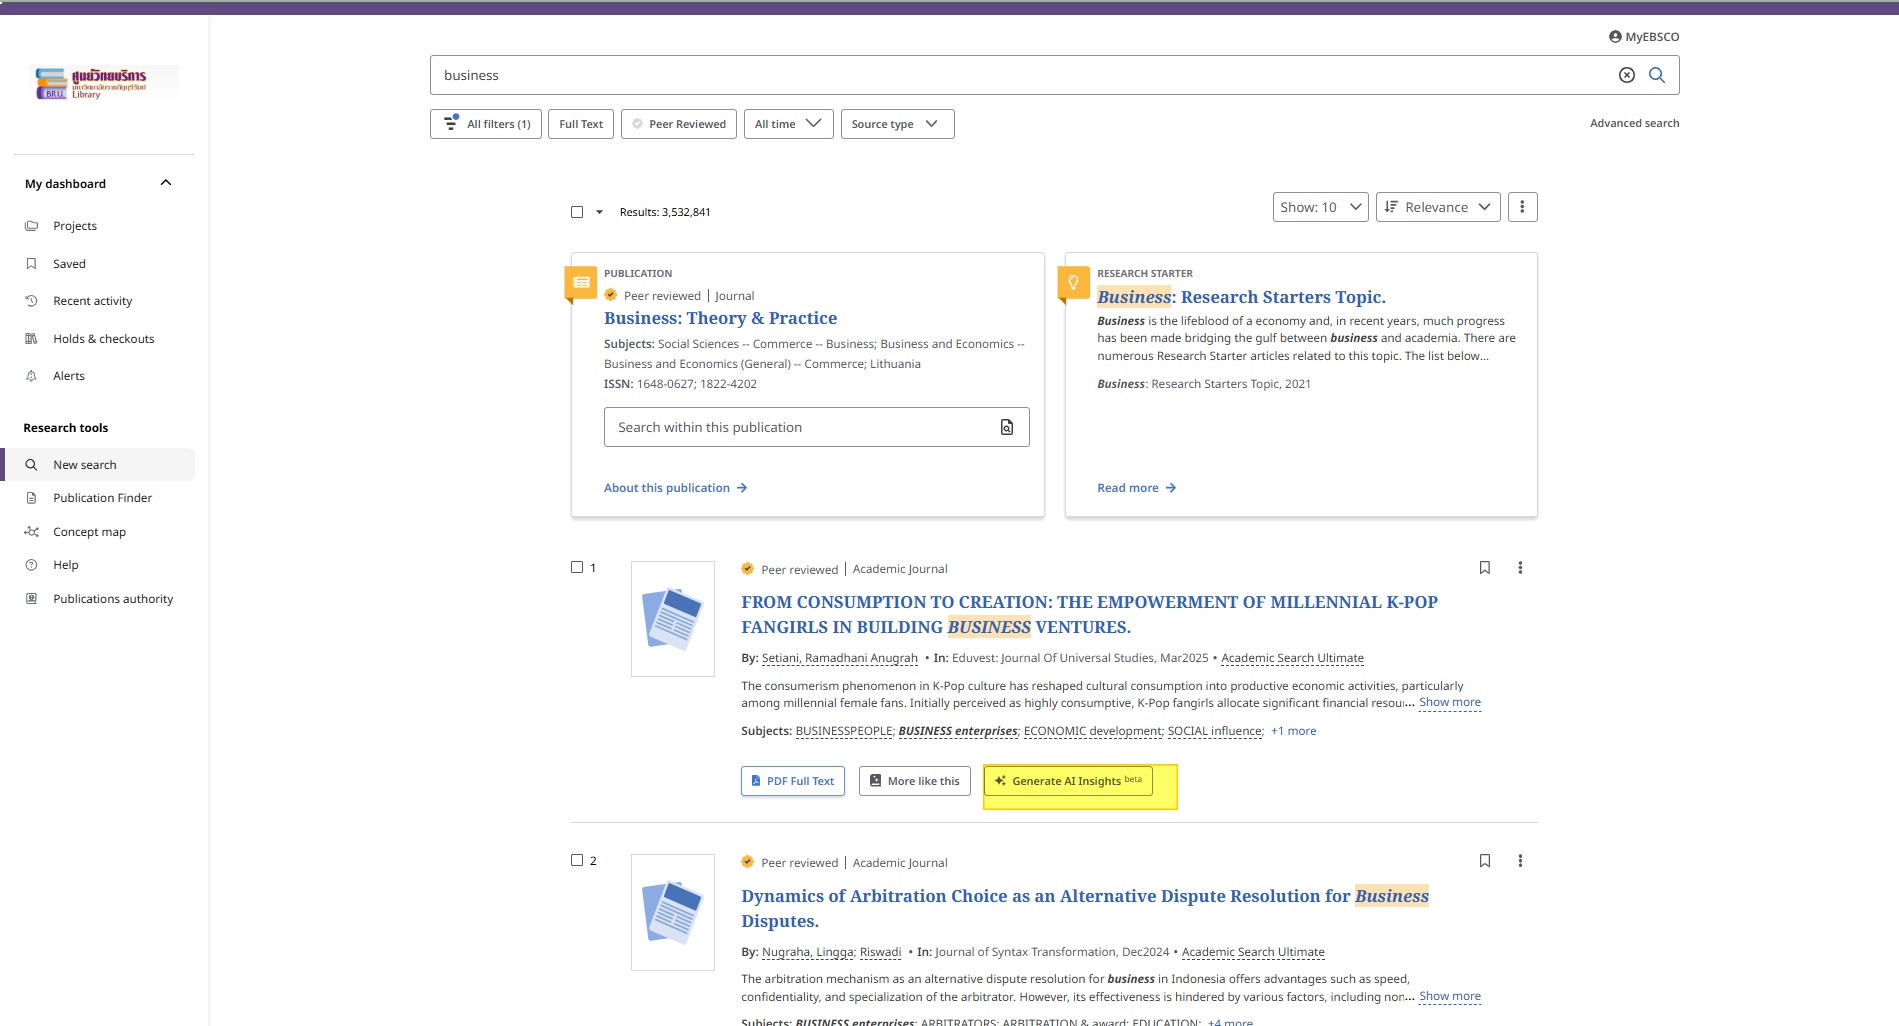Tick the select all results checkbox

(x=577, y=212)
